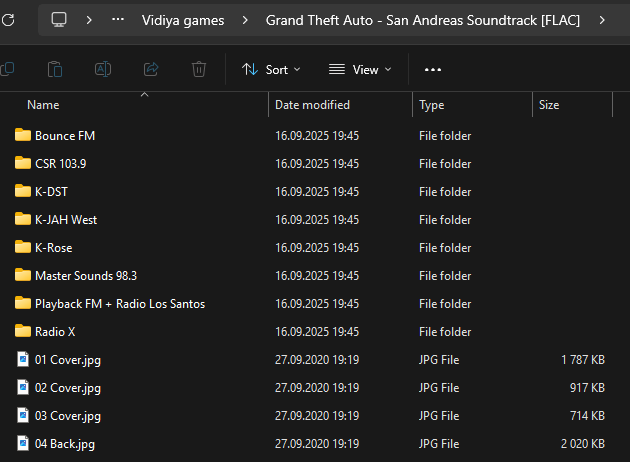Select the 03 Cover.jpg file icon
Screen dimensions: 630x462
[23, 415]
